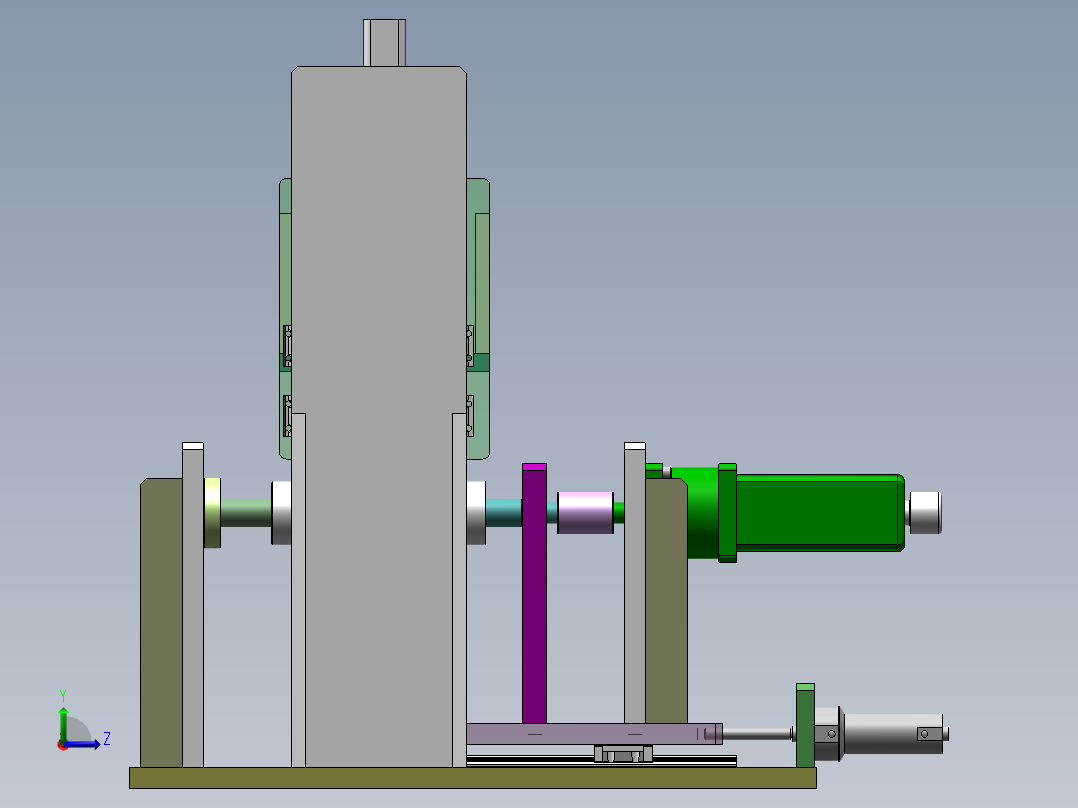Pick the left olive support block
Screen dimensions: 1078x808
tap(161, 622)
